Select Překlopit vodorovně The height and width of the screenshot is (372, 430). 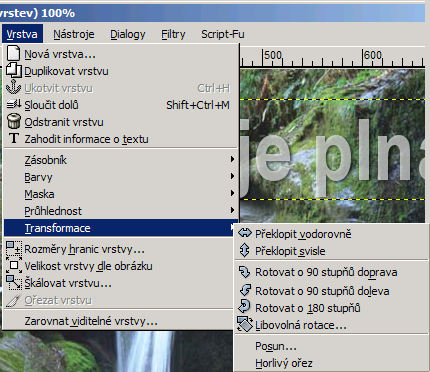[332, 234]
